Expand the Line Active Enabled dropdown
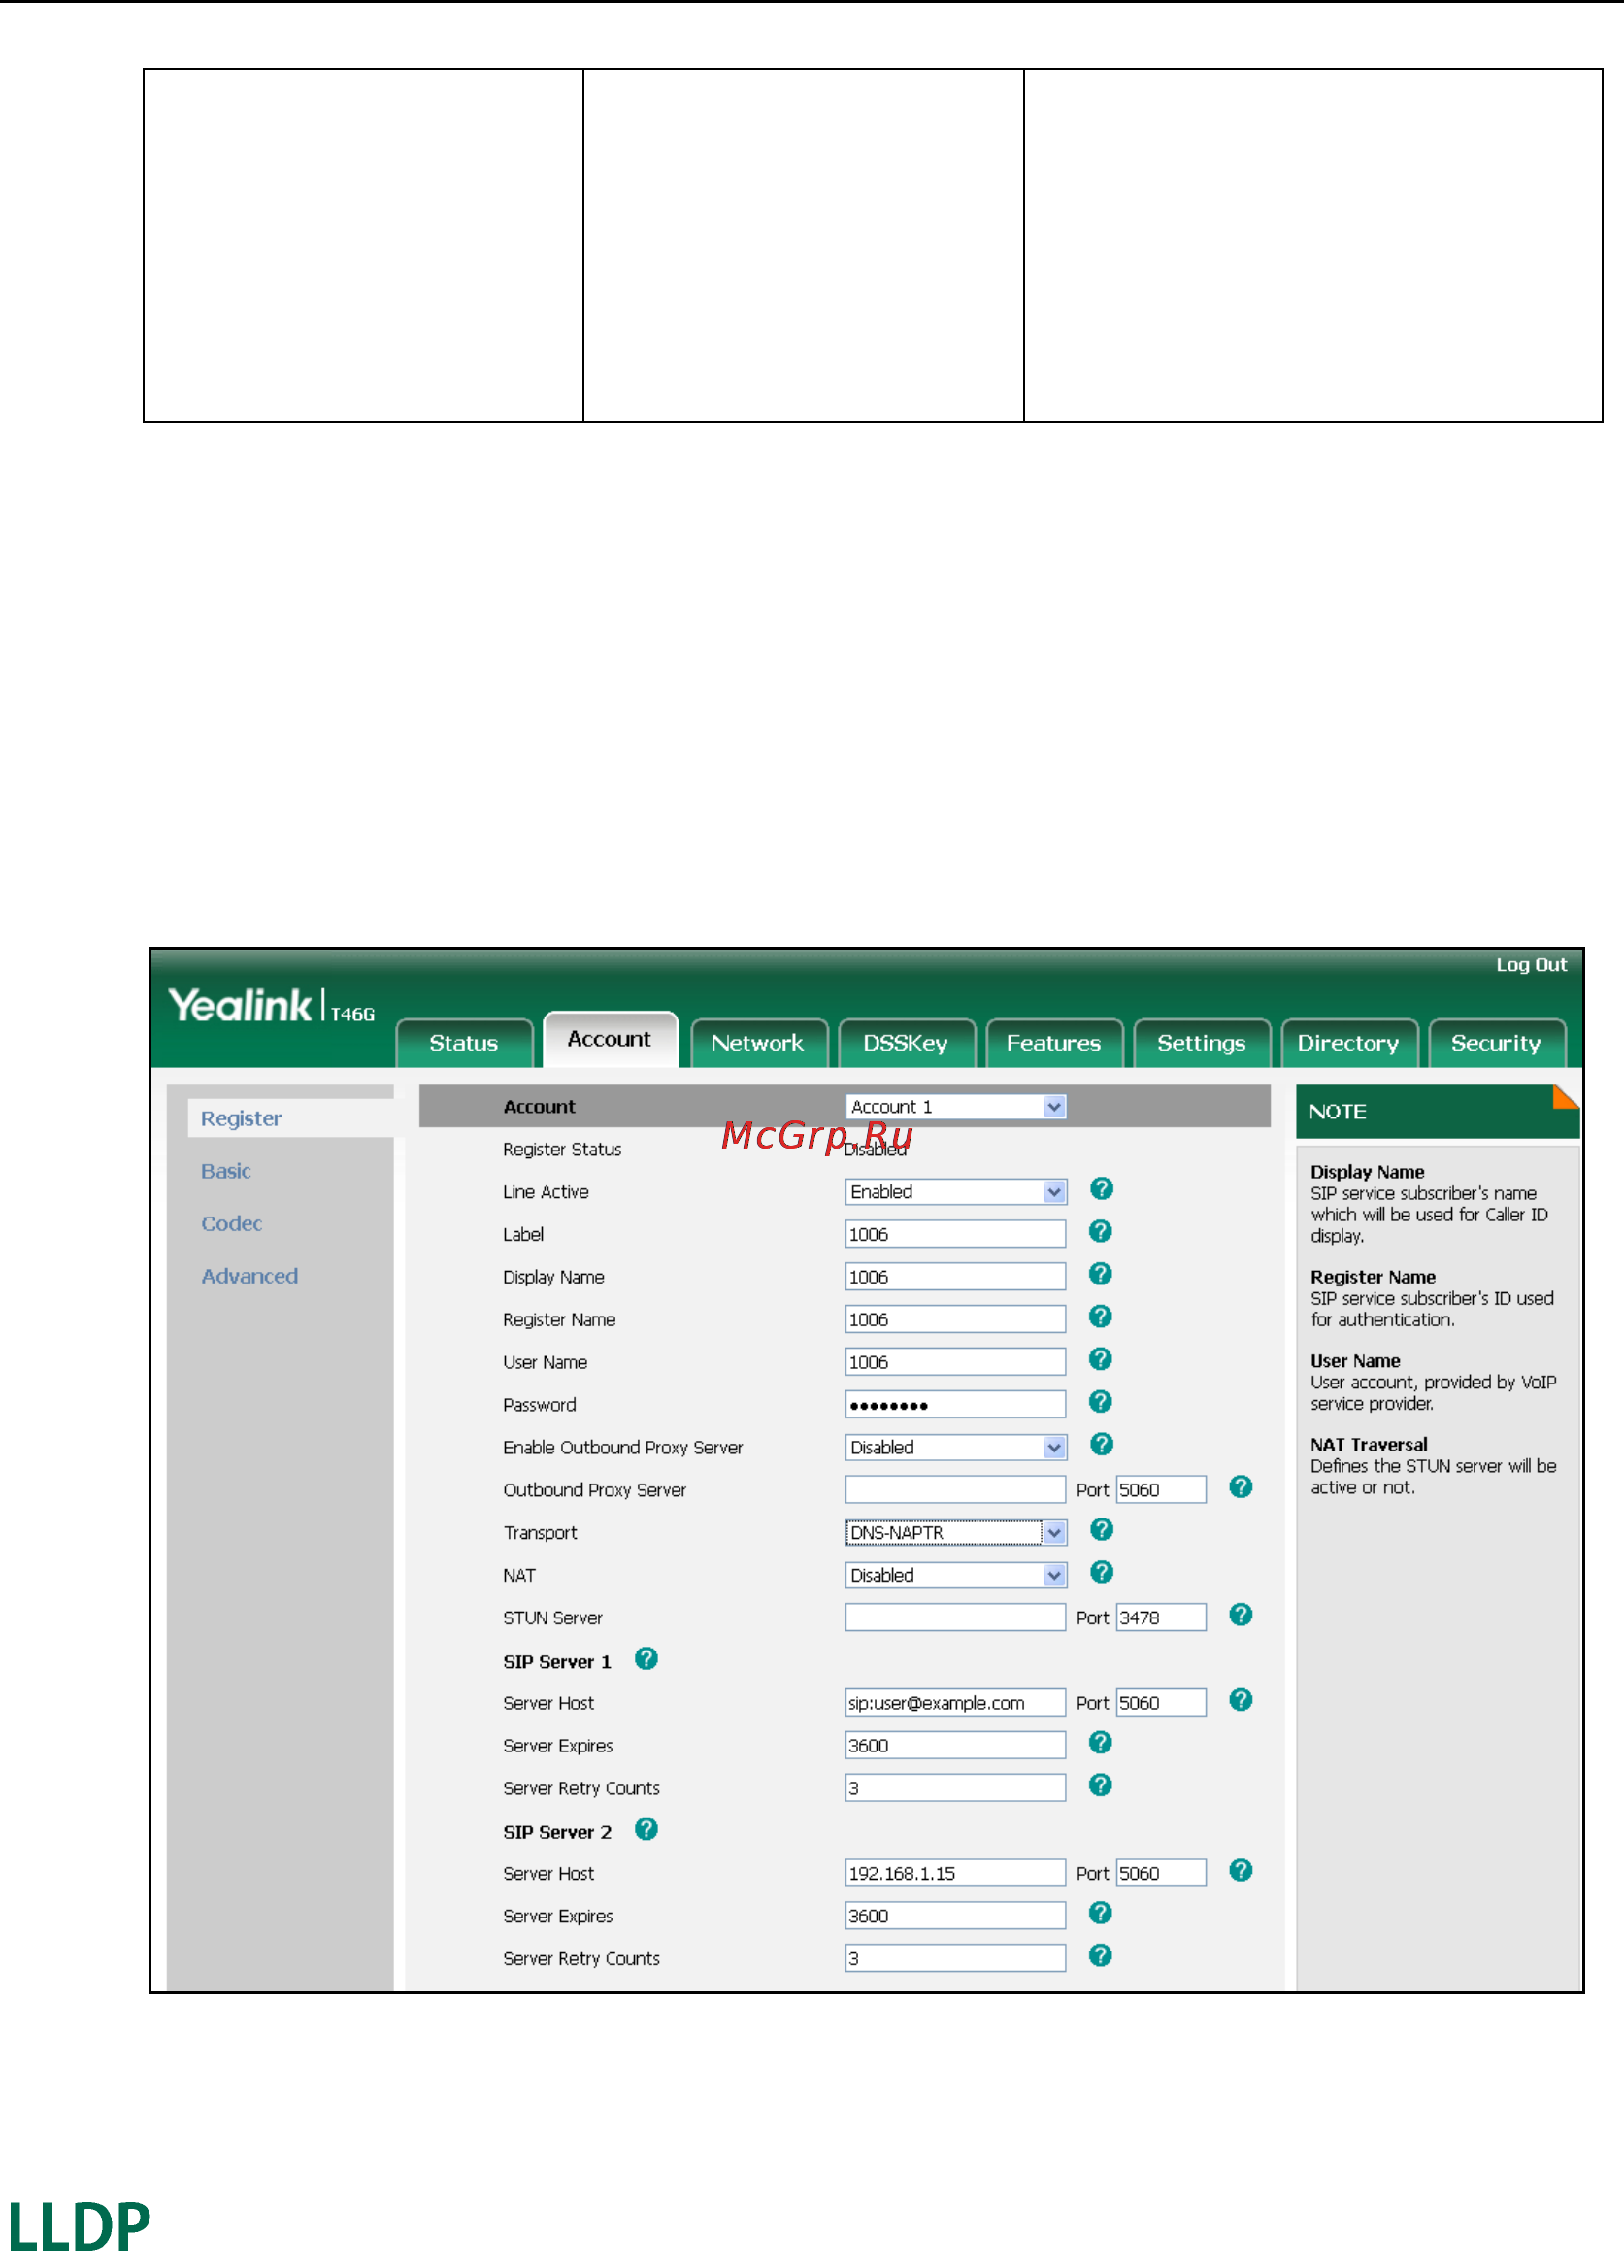This screenshot has height=2268, width=1624. click(x=956, y=1192)
